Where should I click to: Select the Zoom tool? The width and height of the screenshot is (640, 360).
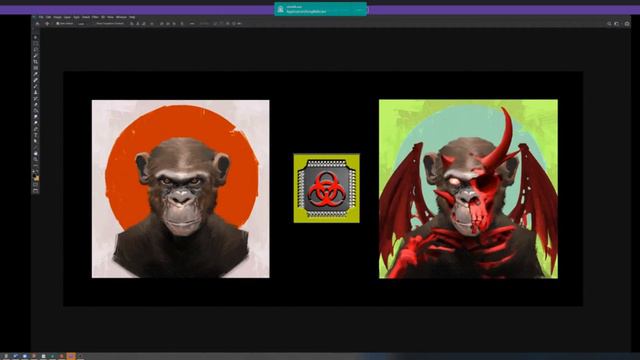(x=36, y=159)
